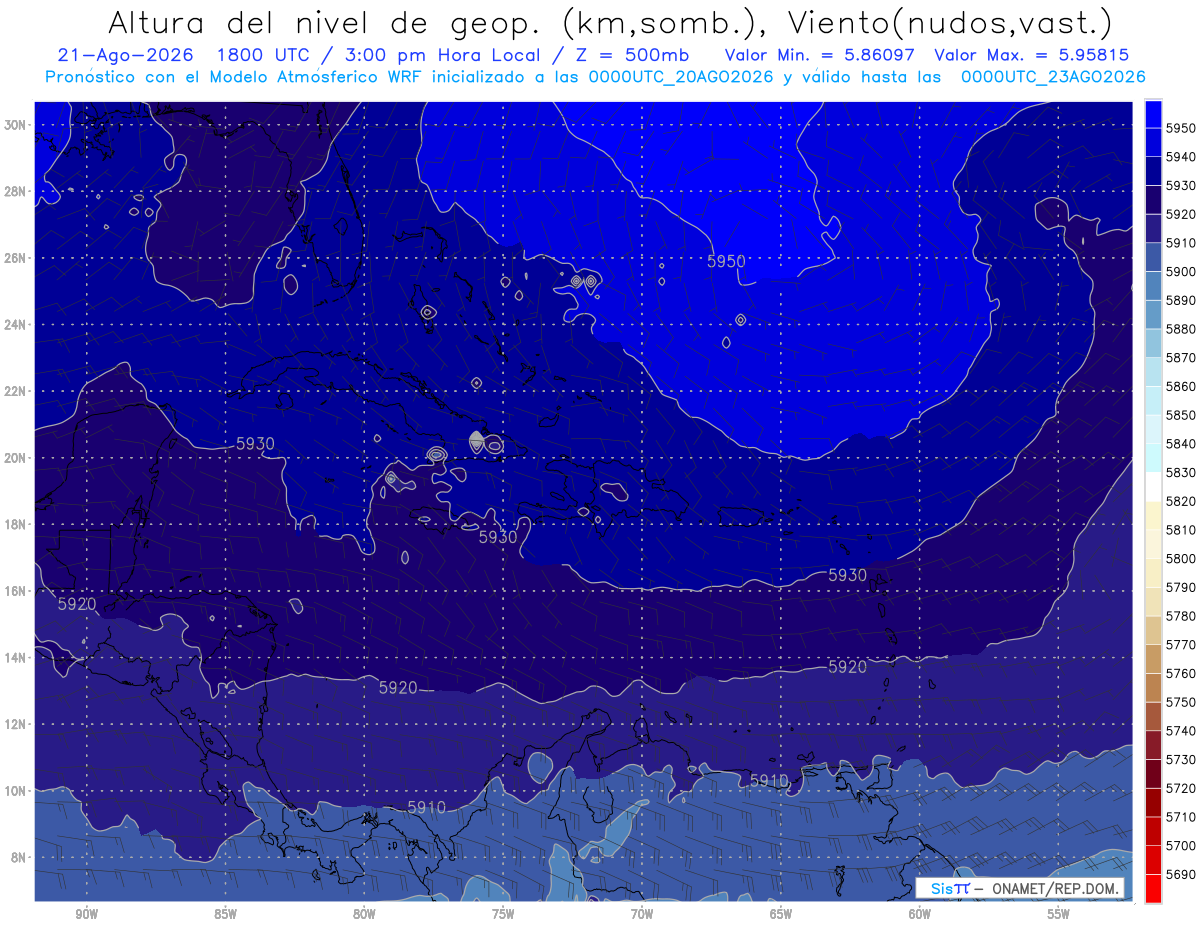
Task: Click the 5920 contour label at the eastern Caribbean
Action: tap(848, 667)
